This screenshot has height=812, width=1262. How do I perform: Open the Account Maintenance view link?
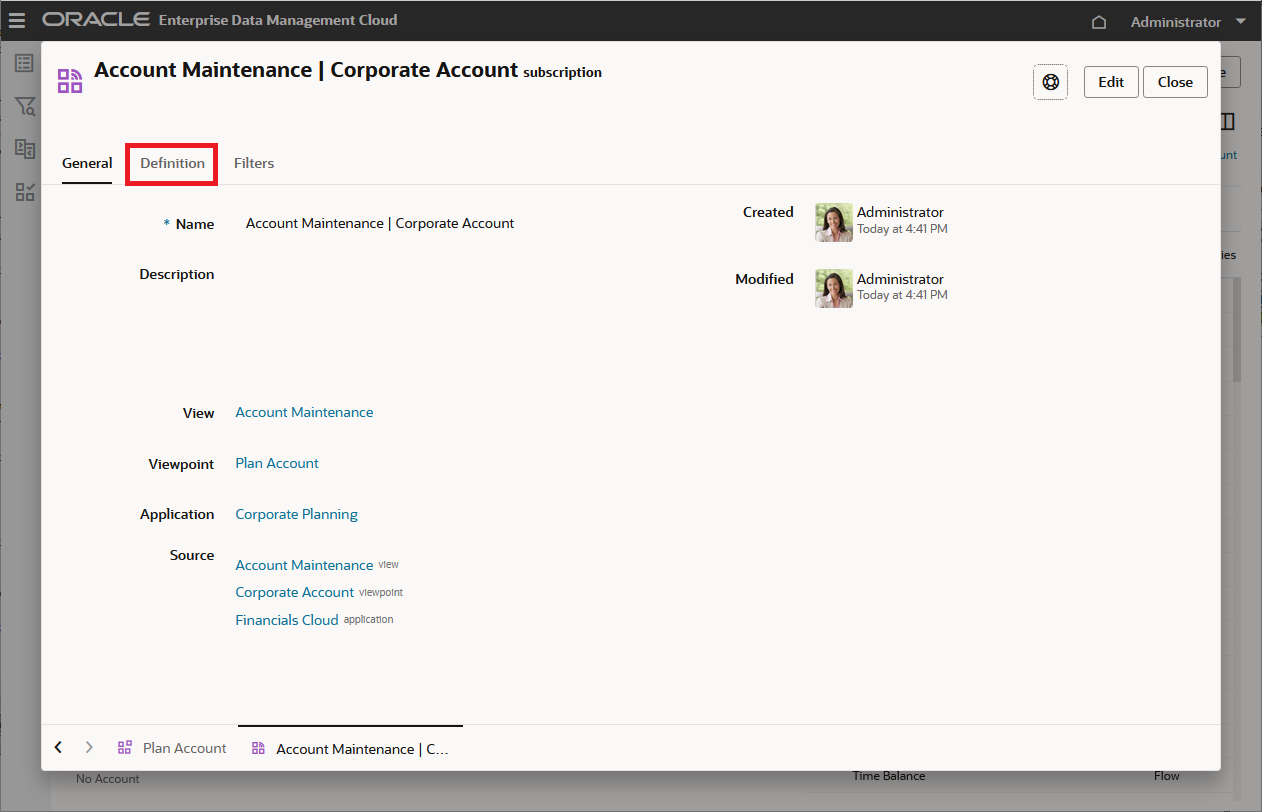[x=304, y=412]
